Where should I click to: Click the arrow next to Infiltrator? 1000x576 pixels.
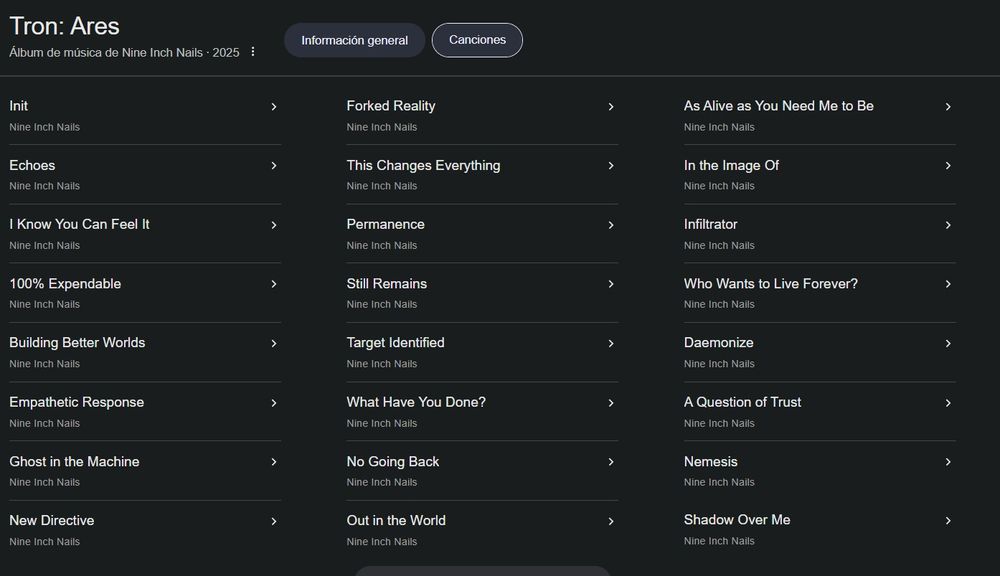tap(948, 225)
